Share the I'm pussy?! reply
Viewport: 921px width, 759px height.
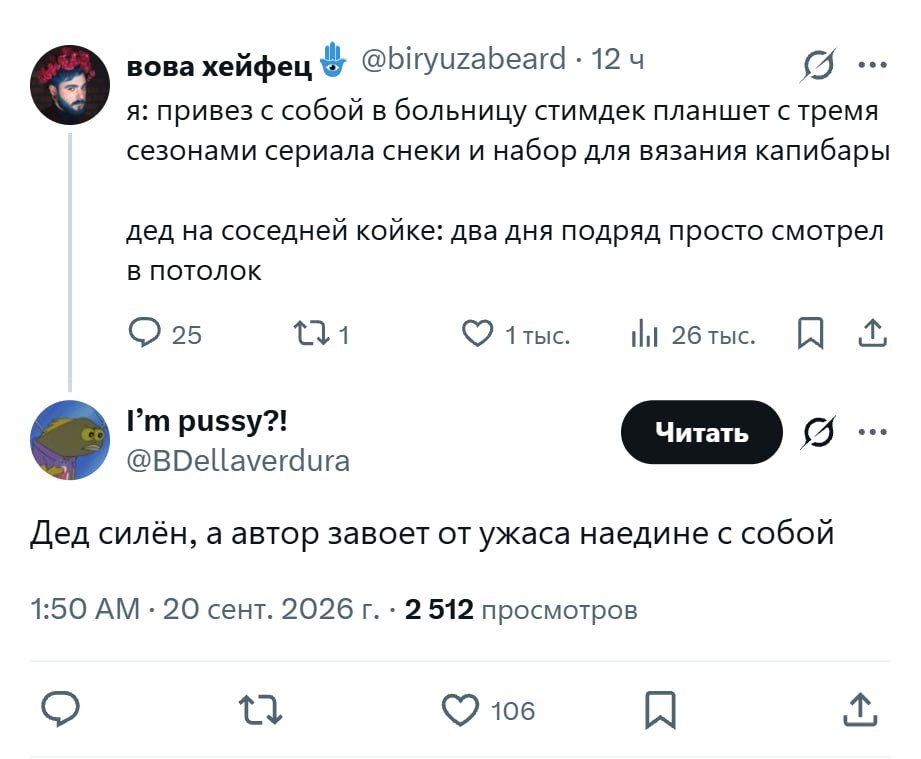click(861, 710)
